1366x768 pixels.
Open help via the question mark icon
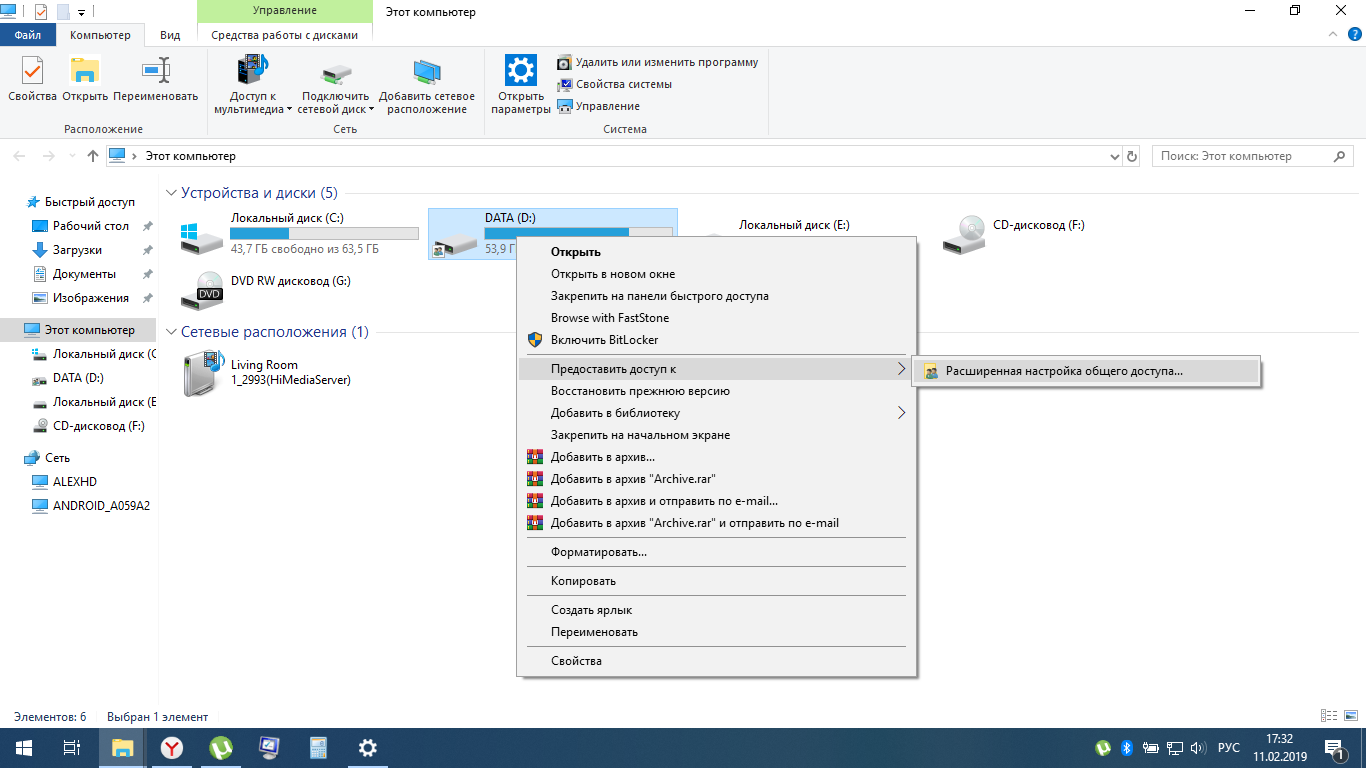coord(1354,34)
